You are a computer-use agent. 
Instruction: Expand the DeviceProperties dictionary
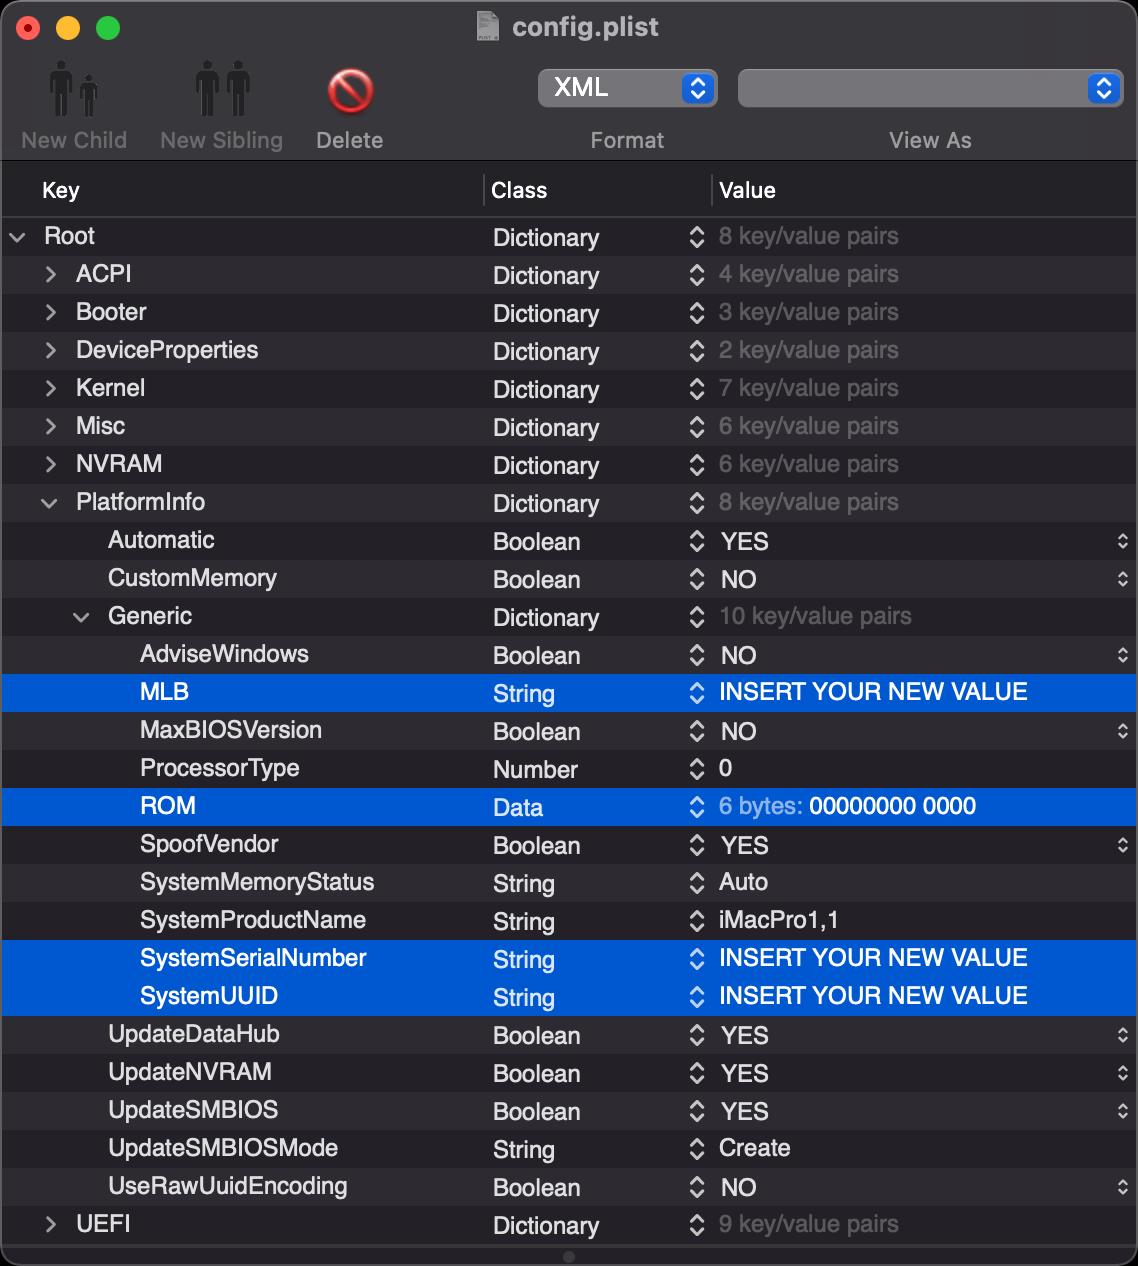(x=50, y=350)
